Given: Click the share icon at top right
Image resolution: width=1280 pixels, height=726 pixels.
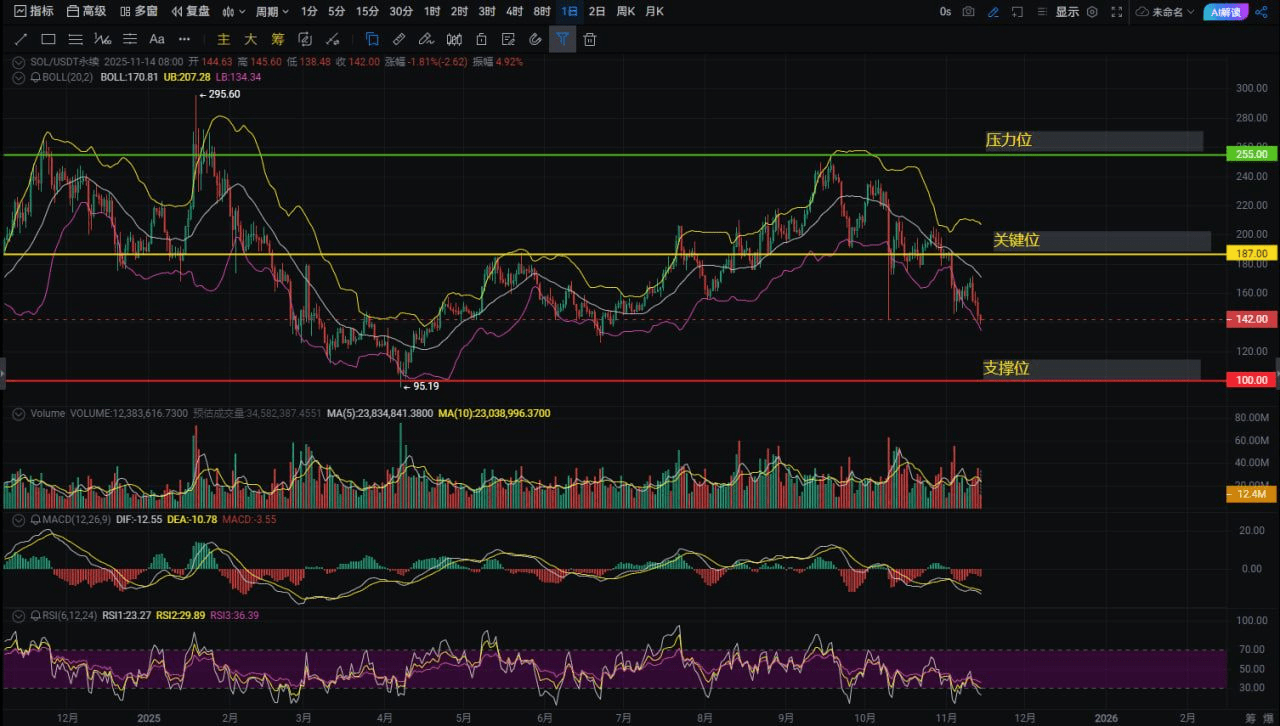Looking at the screenshot, I should tap(1260, 12).
